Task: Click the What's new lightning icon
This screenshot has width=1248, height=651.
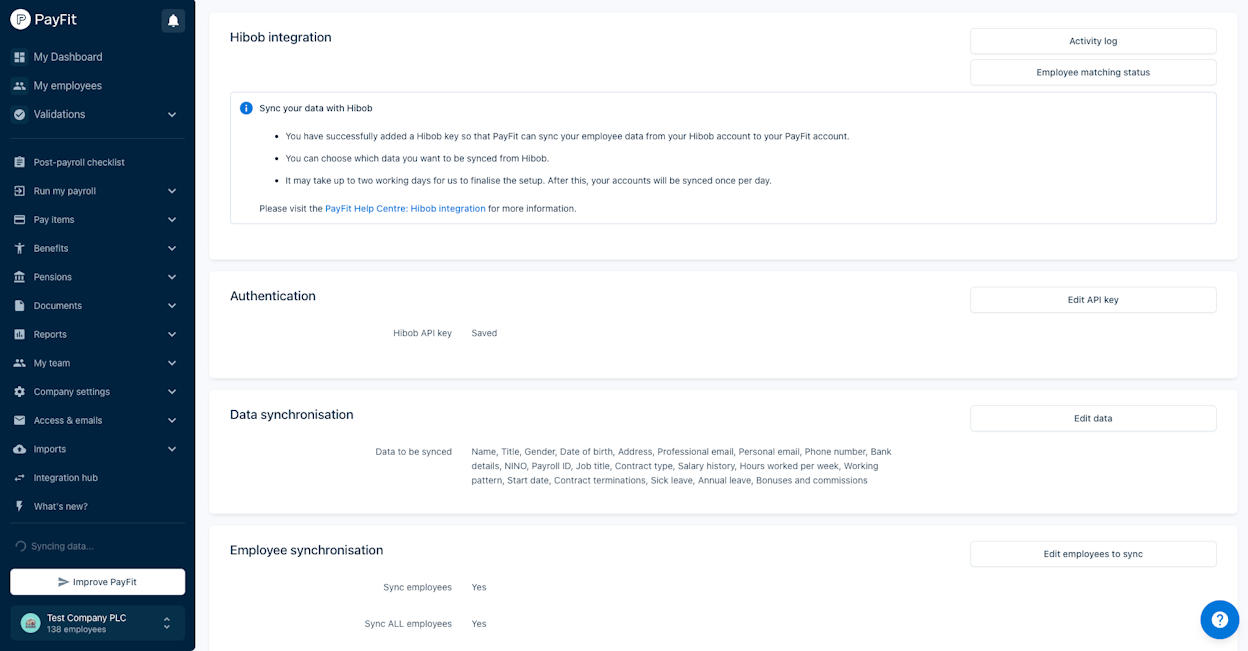Action: click(x=19, y=506)
